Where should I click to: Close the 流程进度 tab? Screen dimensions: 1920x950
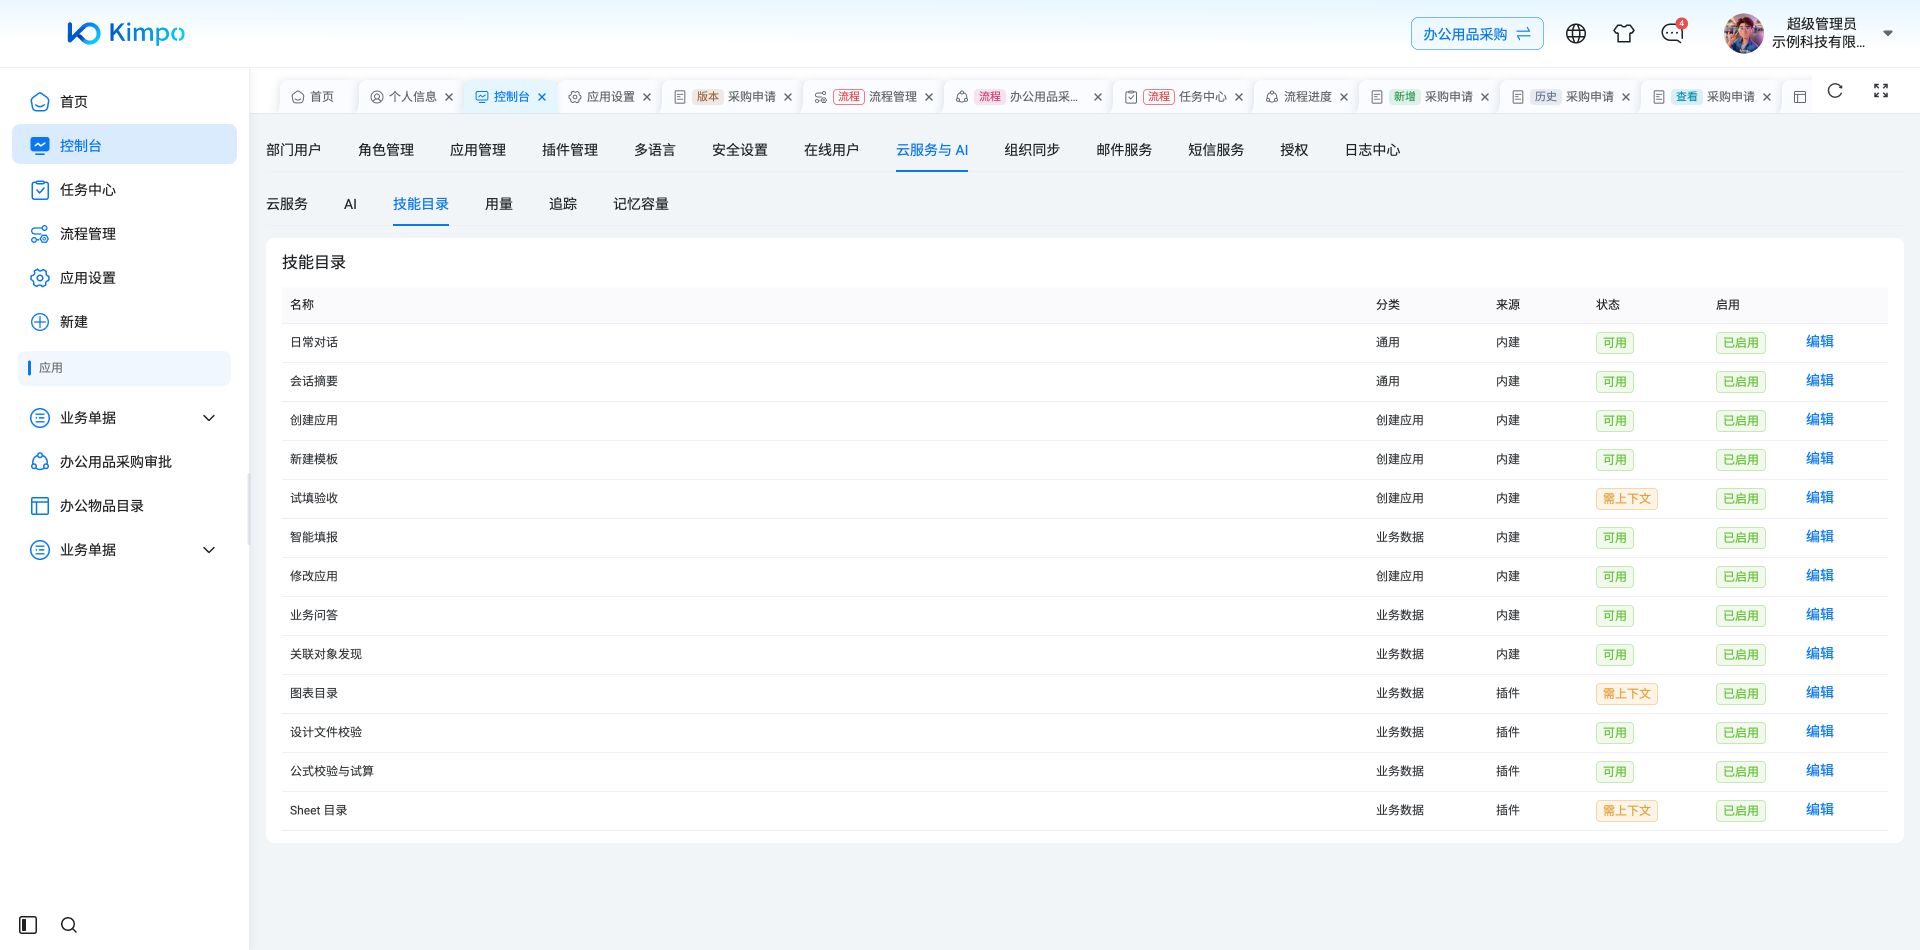click(x=1344, y=97)
